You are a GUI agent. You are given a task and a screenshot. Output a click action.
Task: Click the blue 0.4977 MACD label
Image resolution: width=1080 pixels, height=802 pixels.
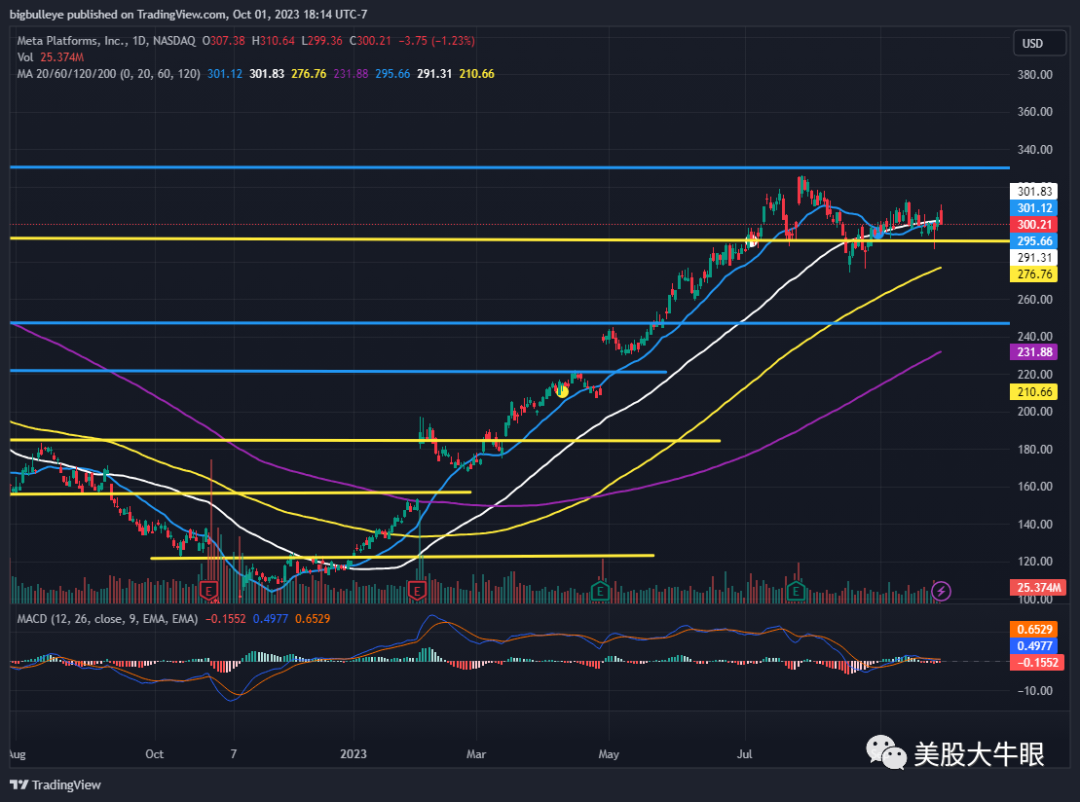tap(1034, 646)
